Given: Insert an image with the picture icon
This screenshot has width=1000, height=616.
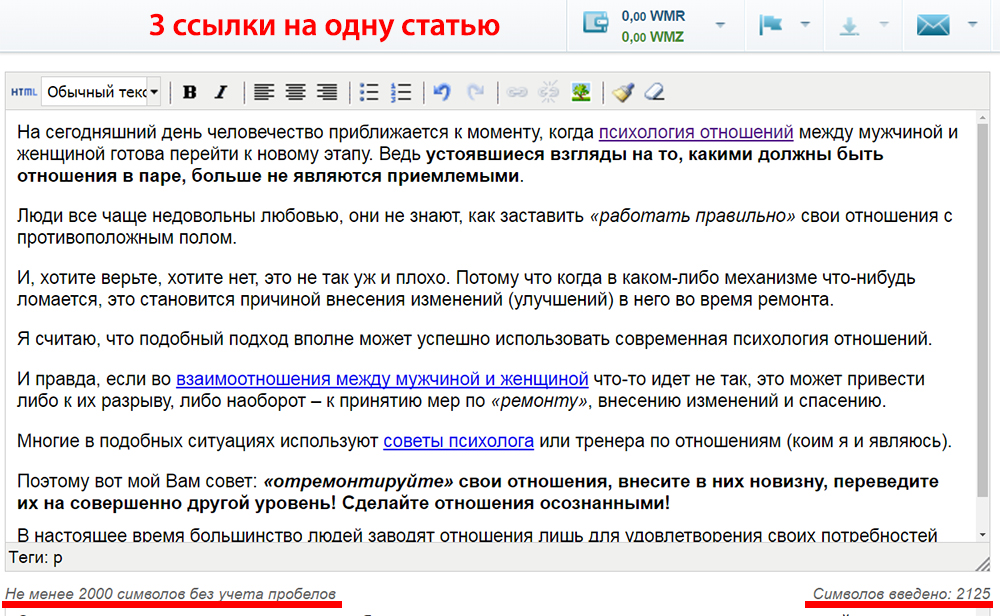Looking at the screenshot, I should 580,93.
